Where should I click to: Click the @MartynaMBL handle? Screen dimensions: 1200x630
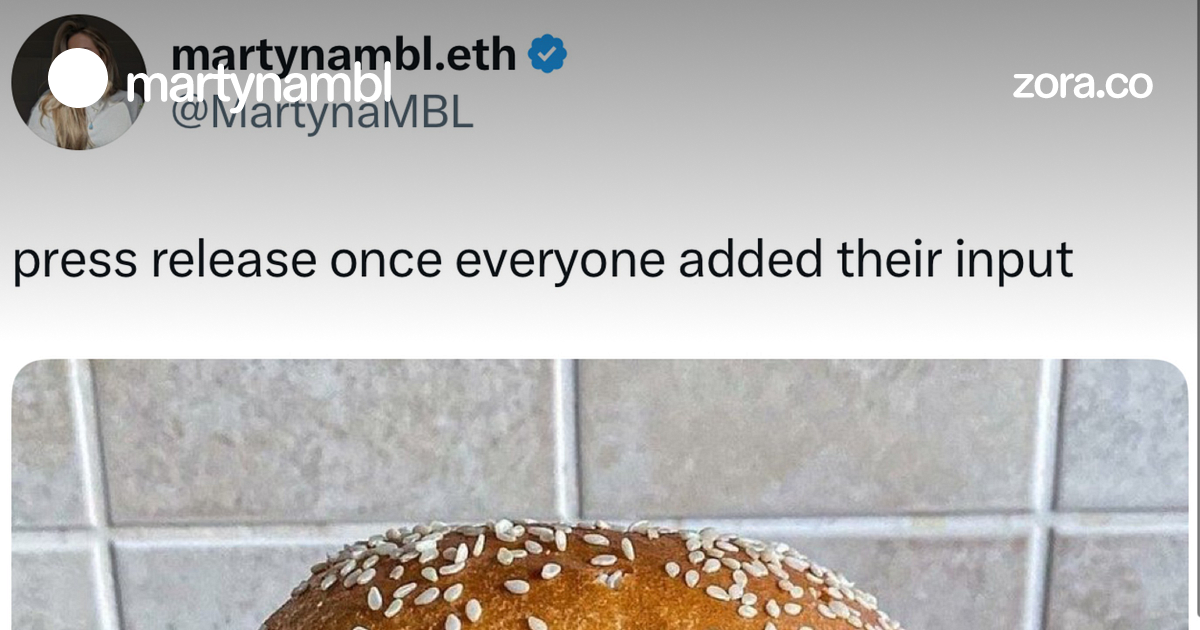point(322,113)
